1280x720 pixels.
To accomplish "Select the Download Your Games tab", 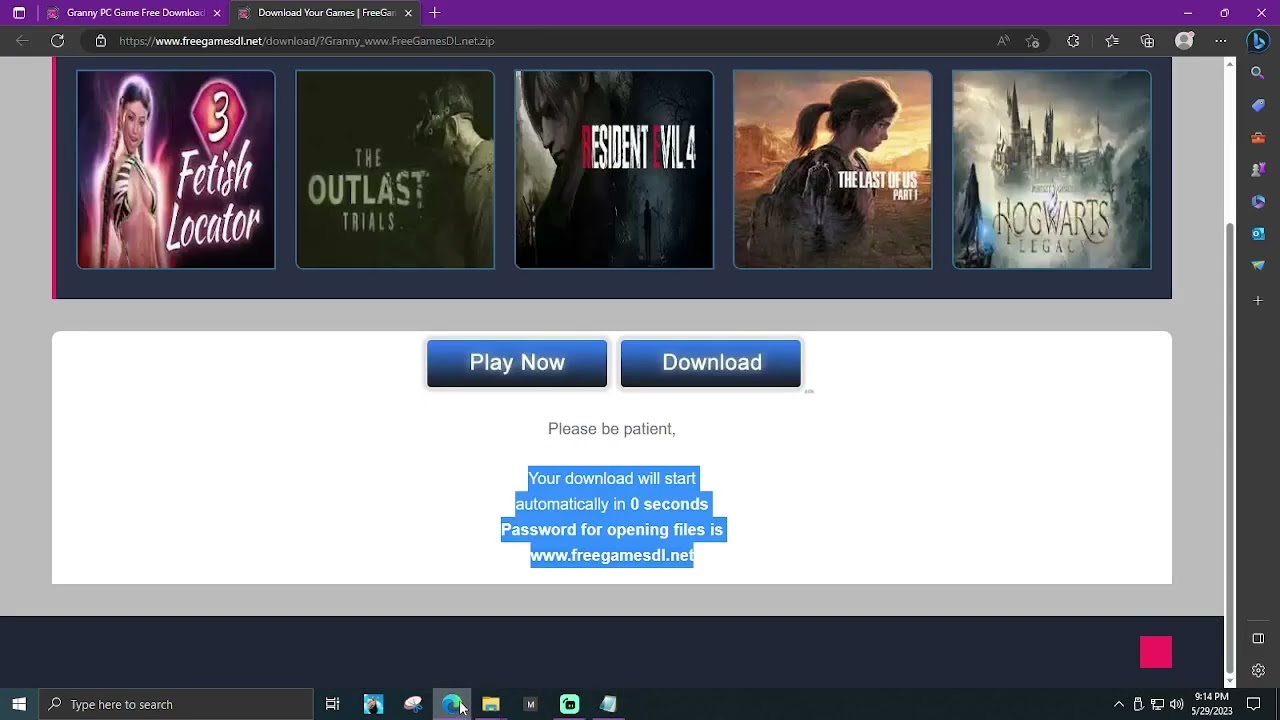I will (325, 13).
